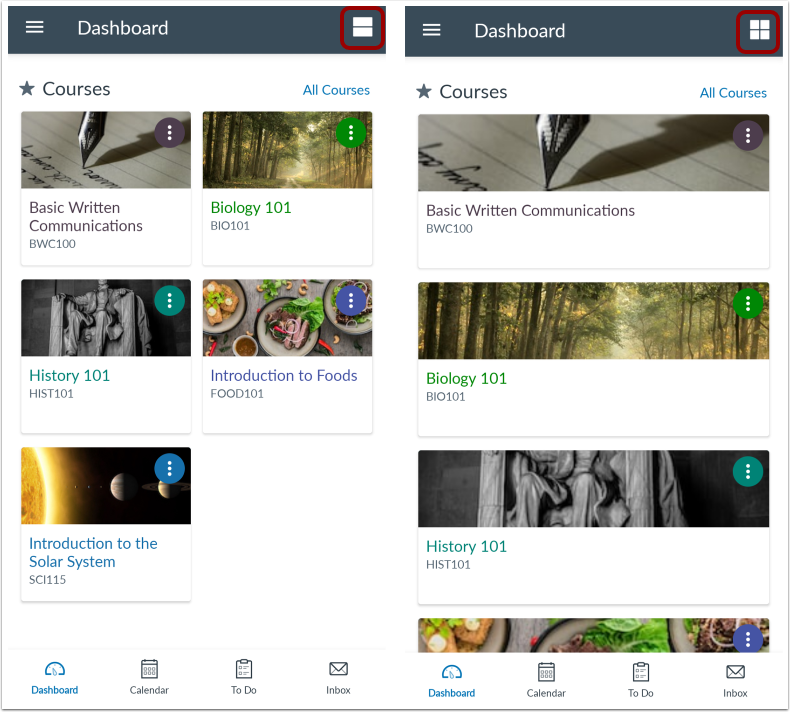This screenshot has width=790, height=712.
Task: Open options for Introduction to the Solar System card
Action: coord(169,469)
